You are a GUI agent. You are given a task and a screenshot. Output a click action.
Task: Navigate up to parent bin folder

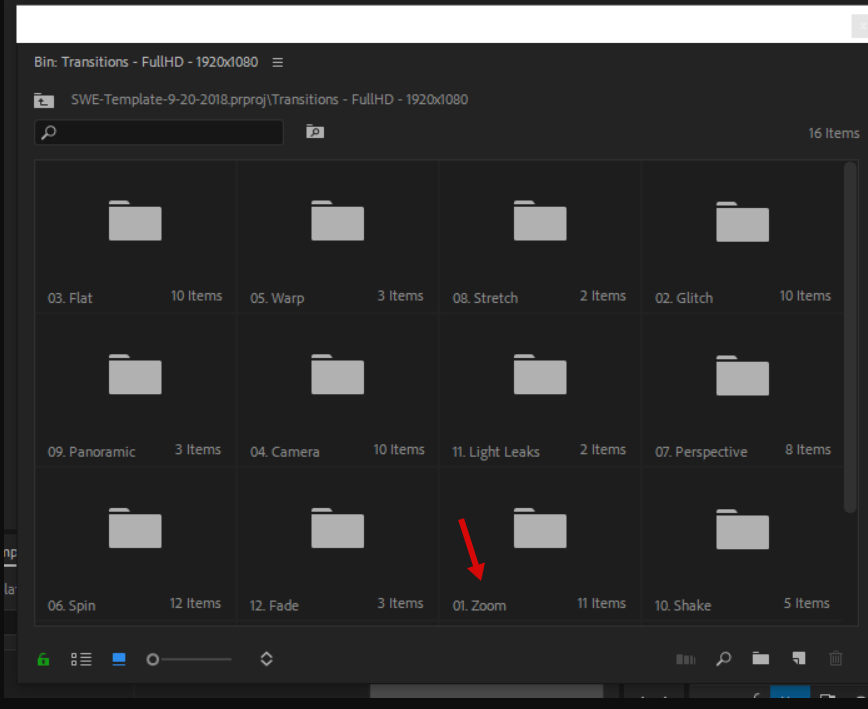(x=43, y=100)
